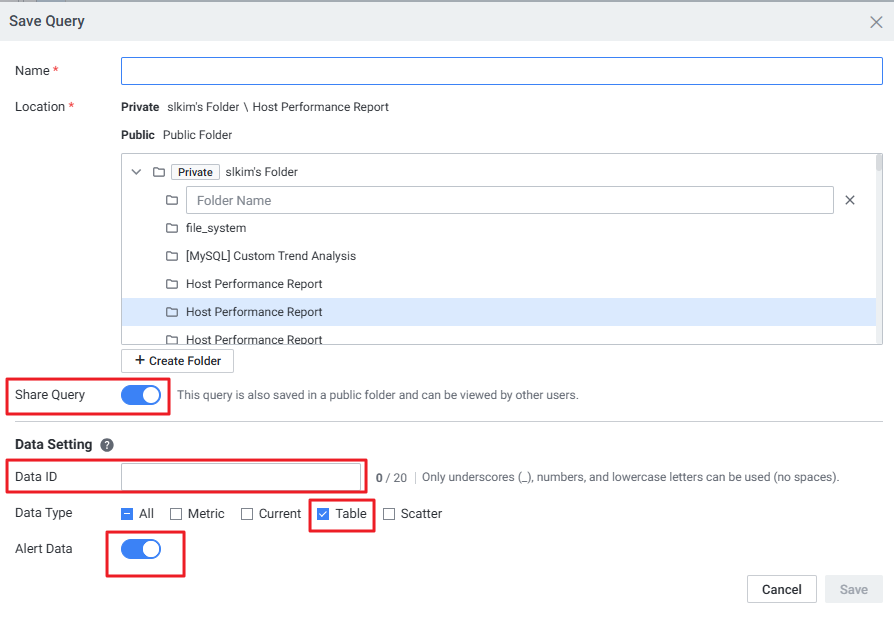This screenshot has height=625, width=894.
Task: Close the Save Query dialog with X
Action: pos(876,21)
